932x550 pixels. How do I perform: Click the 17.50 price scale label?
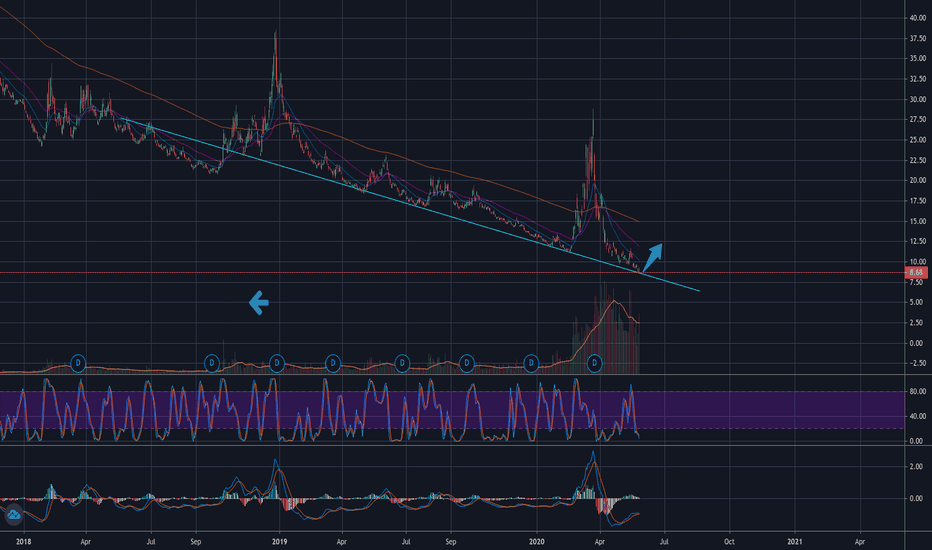coord(917,201)
